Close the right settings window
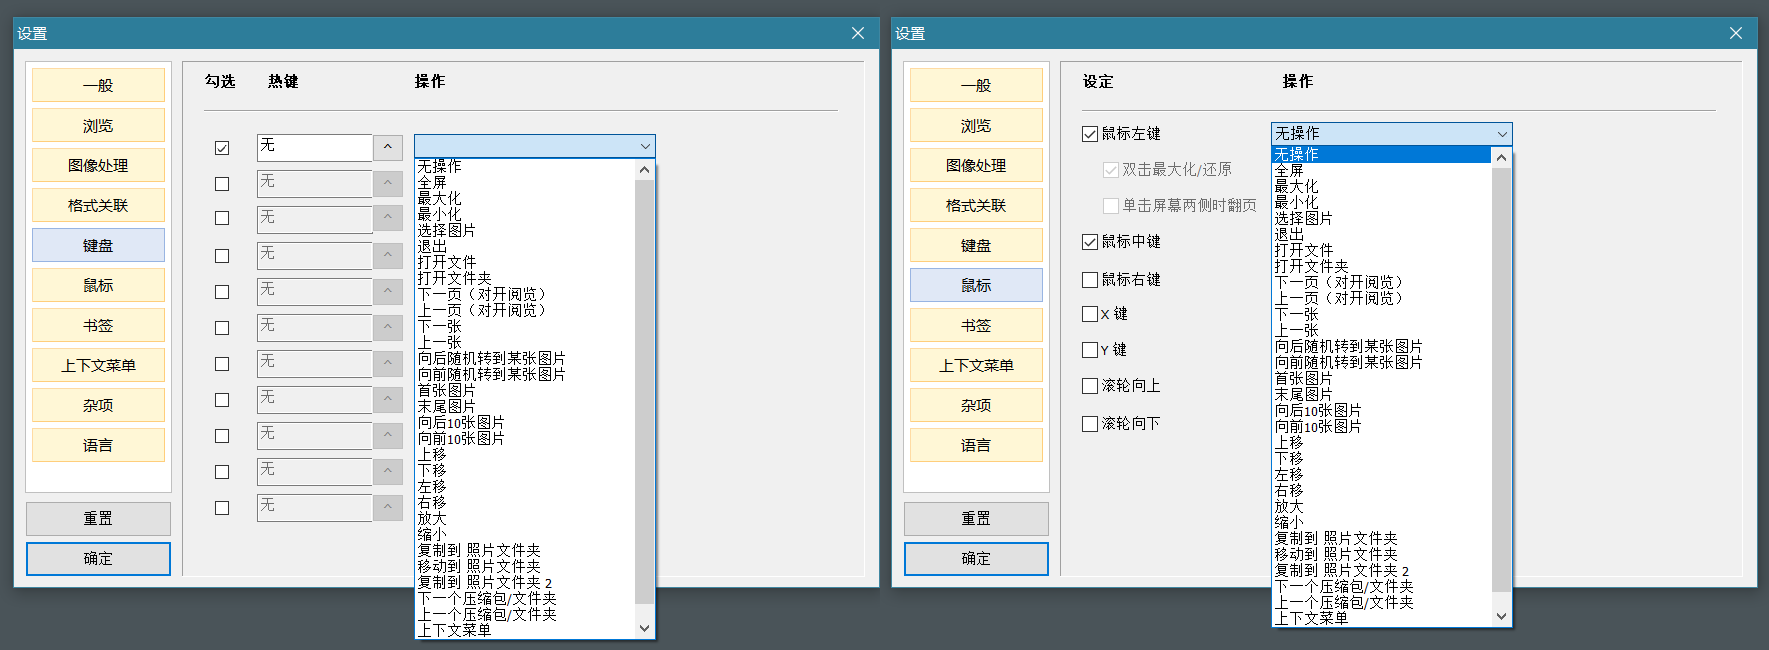The height and width of the screenshot is (650, 1769). (1736, 33)
